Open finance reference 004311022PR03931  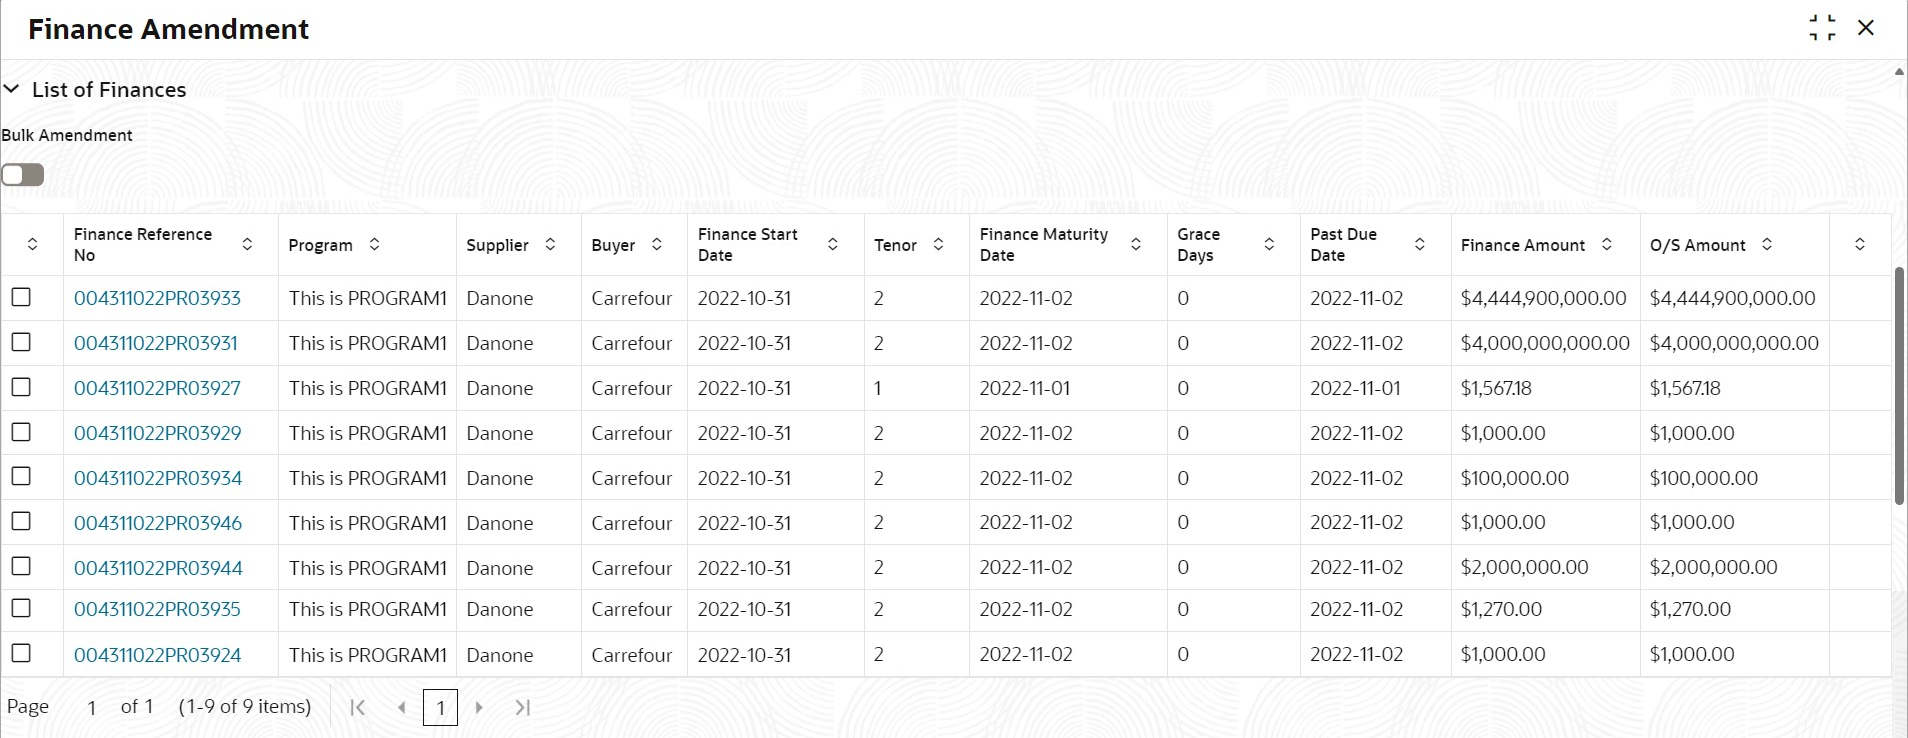[156, 343]
